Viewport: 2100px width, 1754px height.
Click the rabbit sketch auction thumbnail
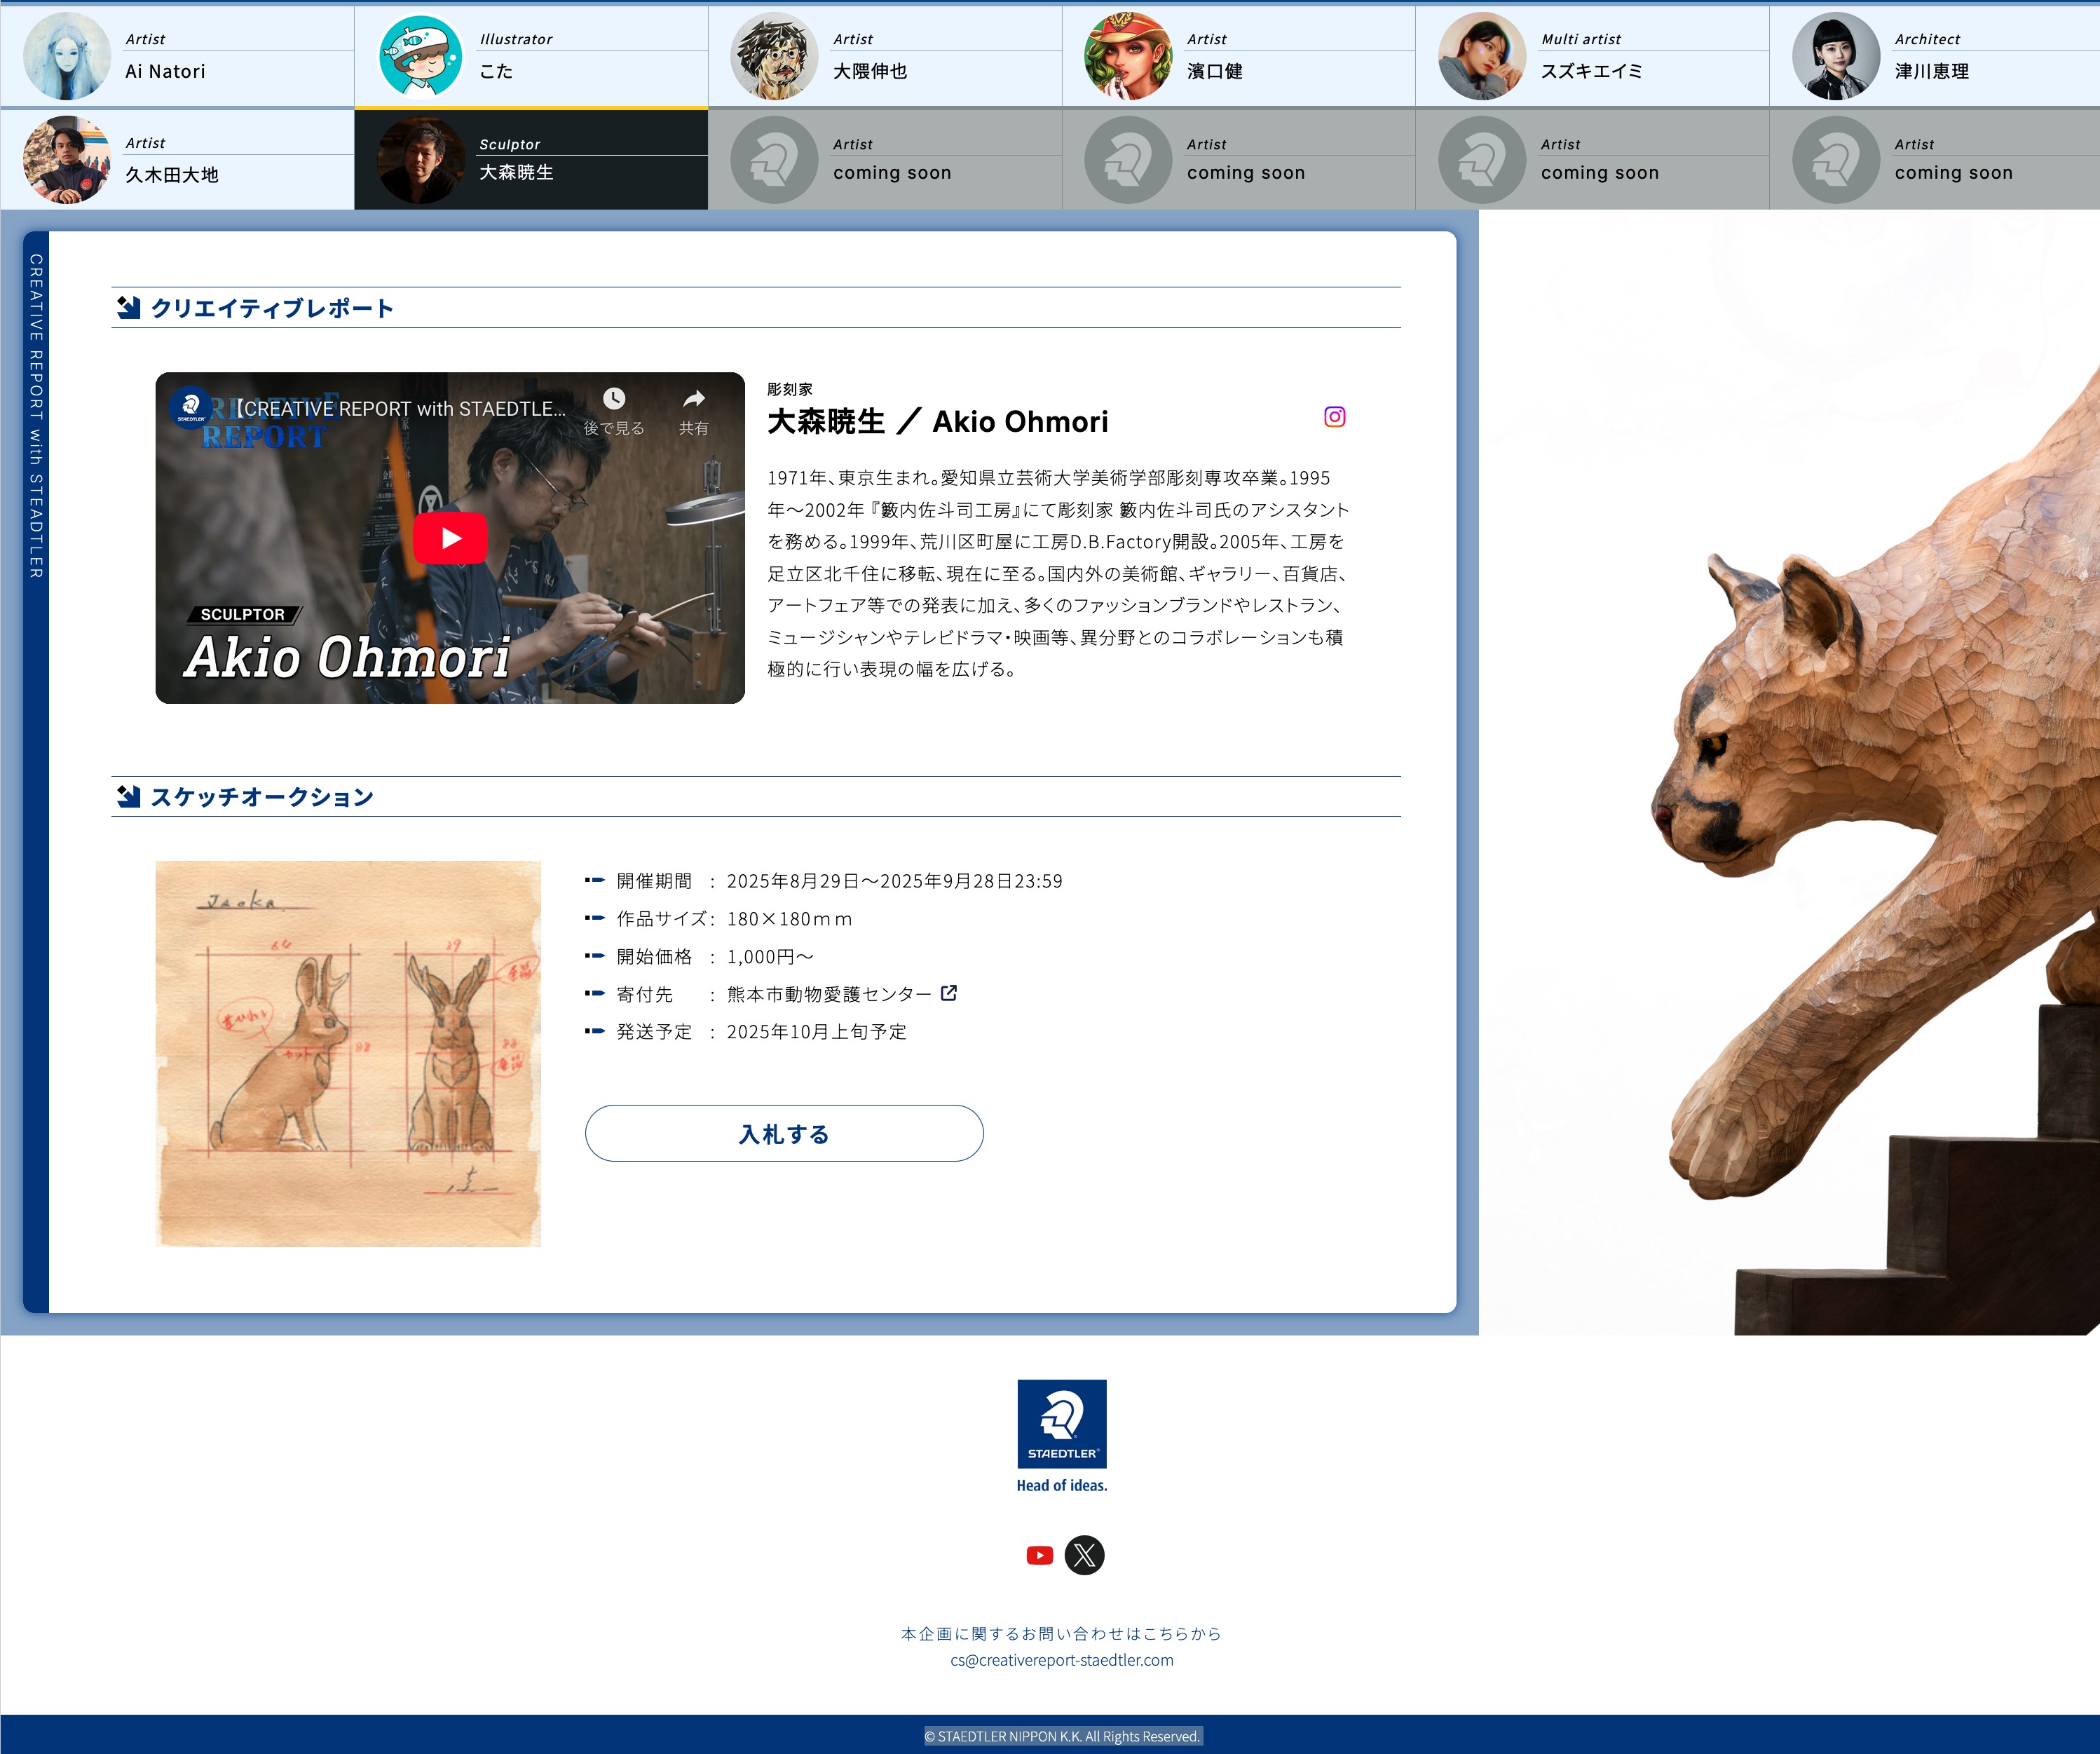[348, 1053]
